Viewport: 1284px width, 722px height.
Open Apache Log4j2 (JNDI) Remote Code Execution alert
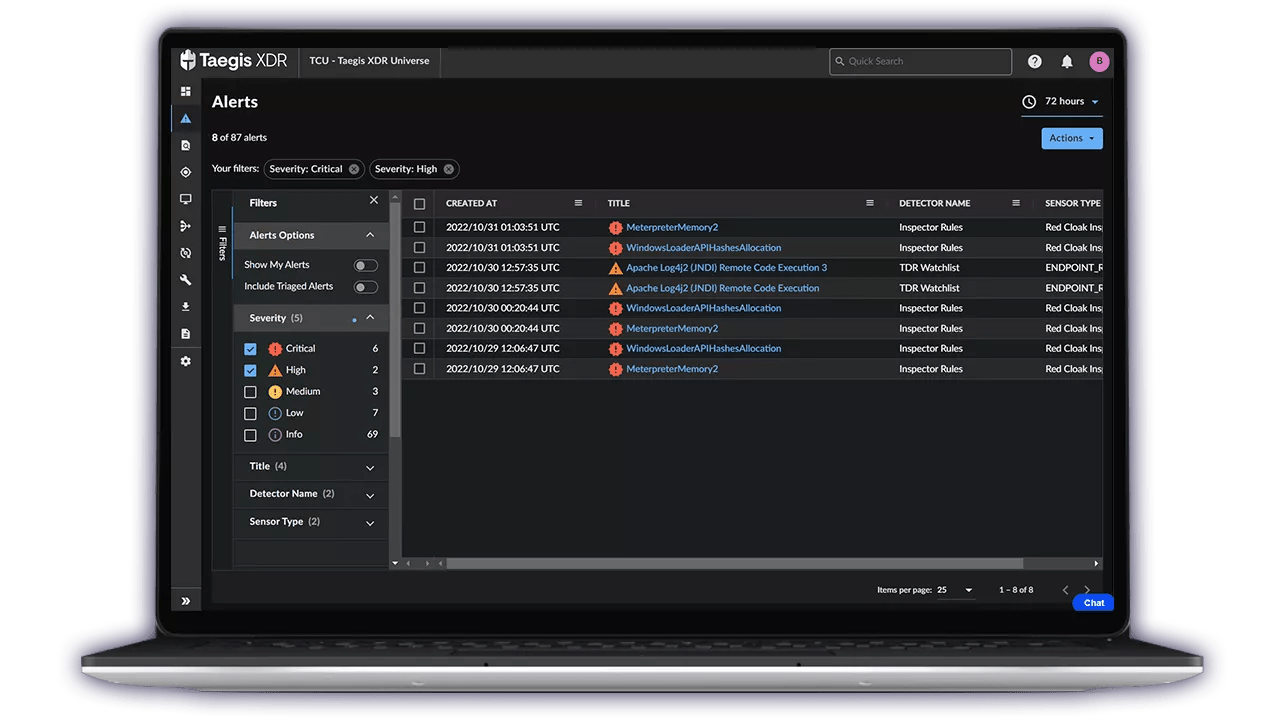(x=722, y=288)
